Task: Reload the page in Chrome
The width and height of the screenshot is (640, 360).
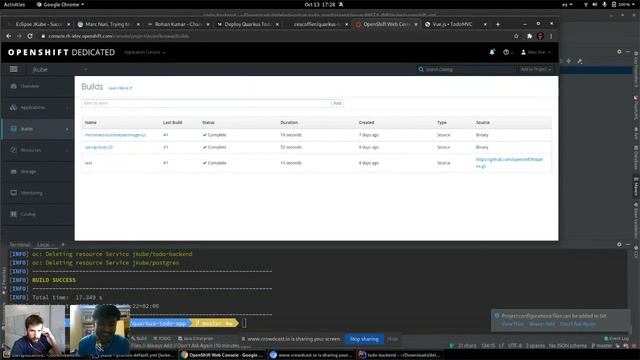Action: 30,36
